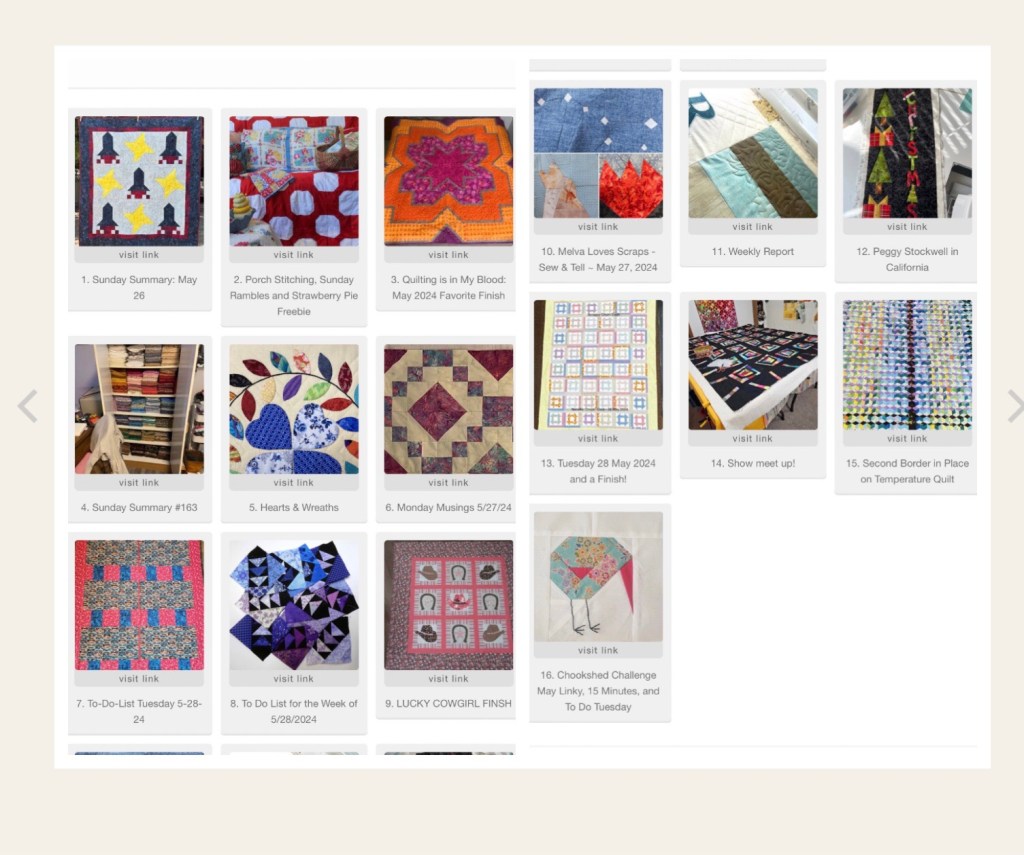1024x855 pixels.
Task: Open the orange star quilt thumbnail
Action: [x=448, y=181]
